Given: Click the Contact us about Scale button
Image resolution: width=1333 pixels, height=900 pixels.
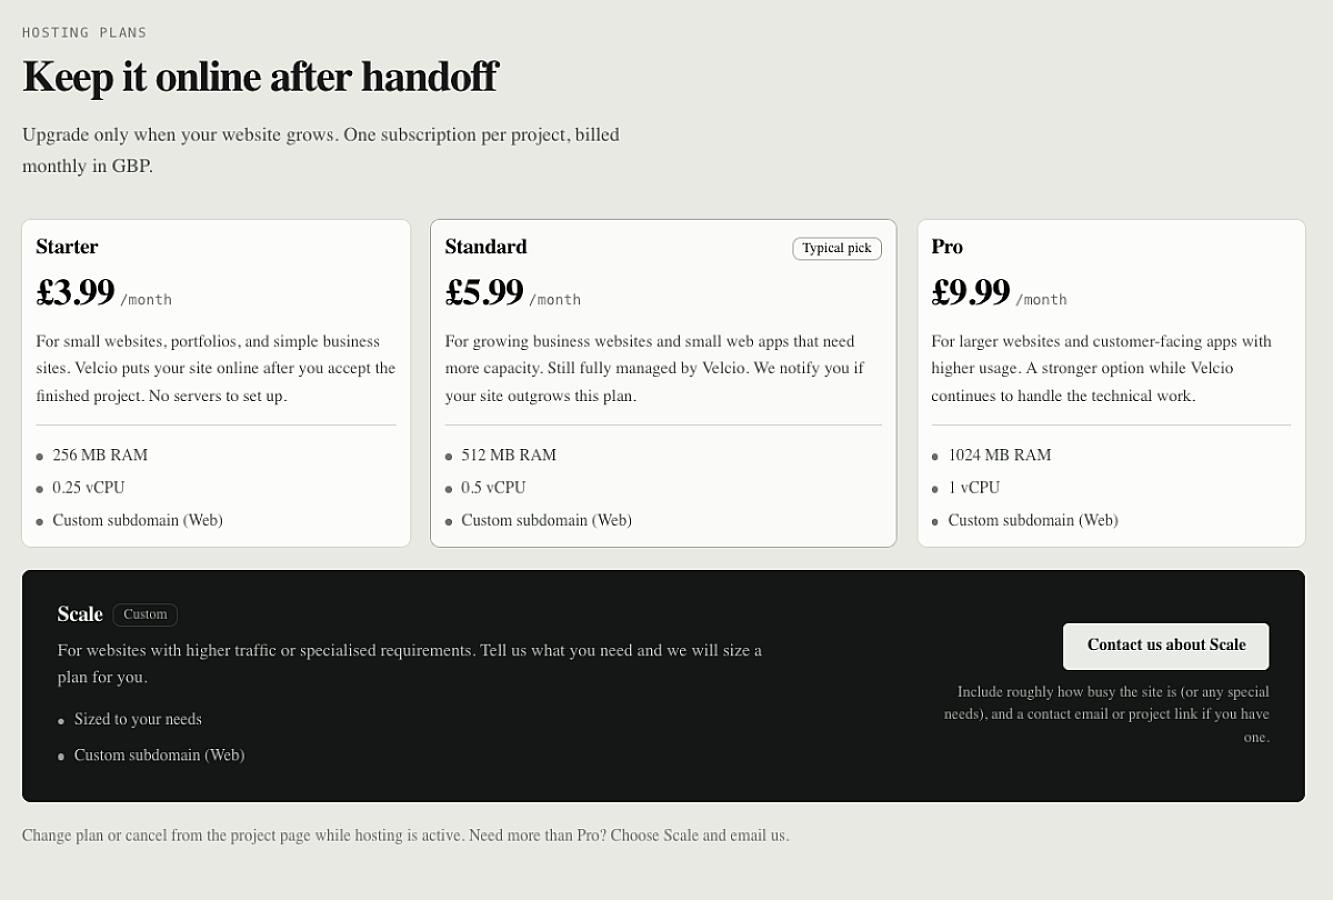Looking at the screenshot, I should pyautogui.click(x=1166, y=646).
